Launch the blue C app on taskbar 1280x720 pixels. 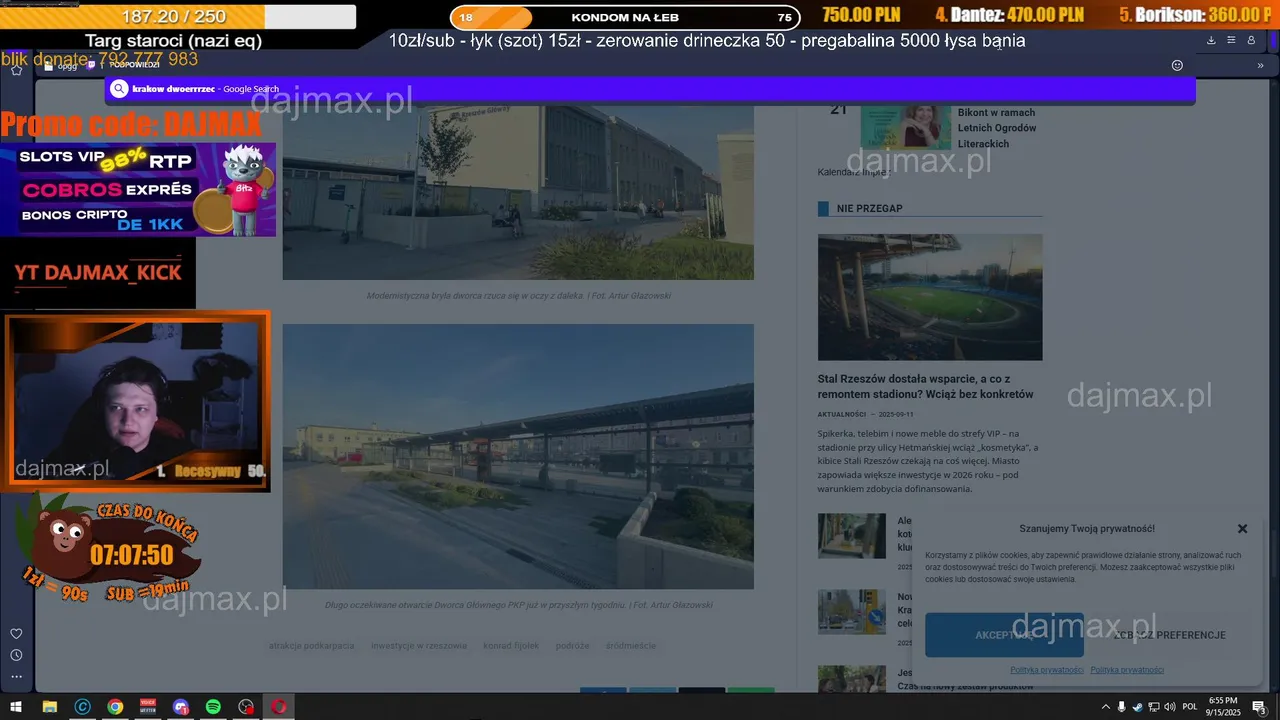tap(82, 706)
